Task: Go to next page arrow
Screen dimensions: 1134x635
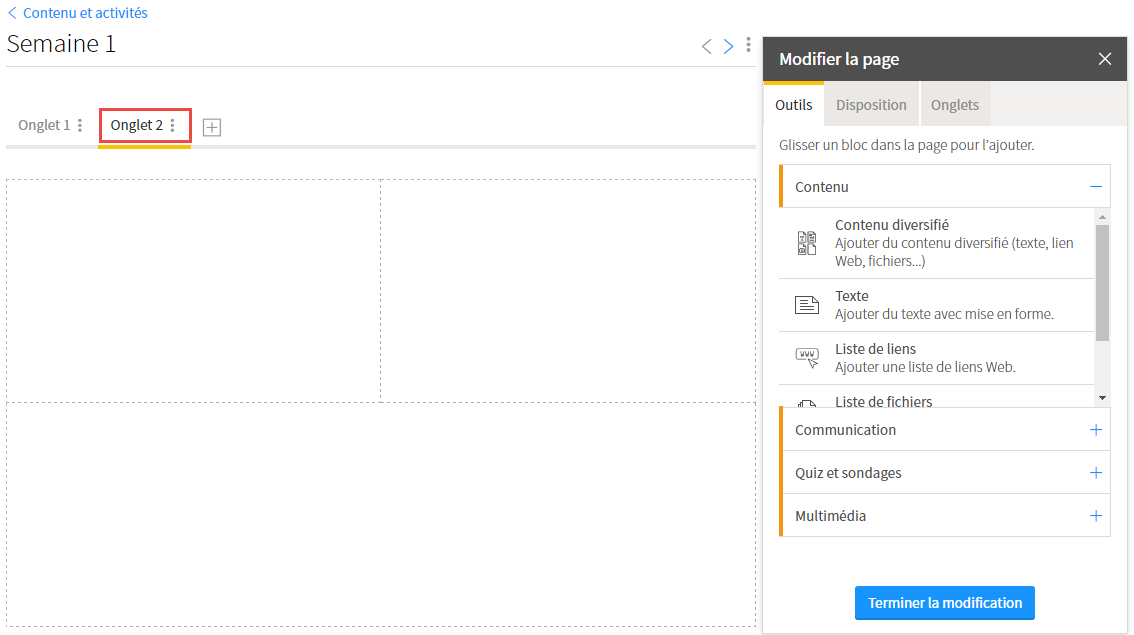Action: (728, 46)
